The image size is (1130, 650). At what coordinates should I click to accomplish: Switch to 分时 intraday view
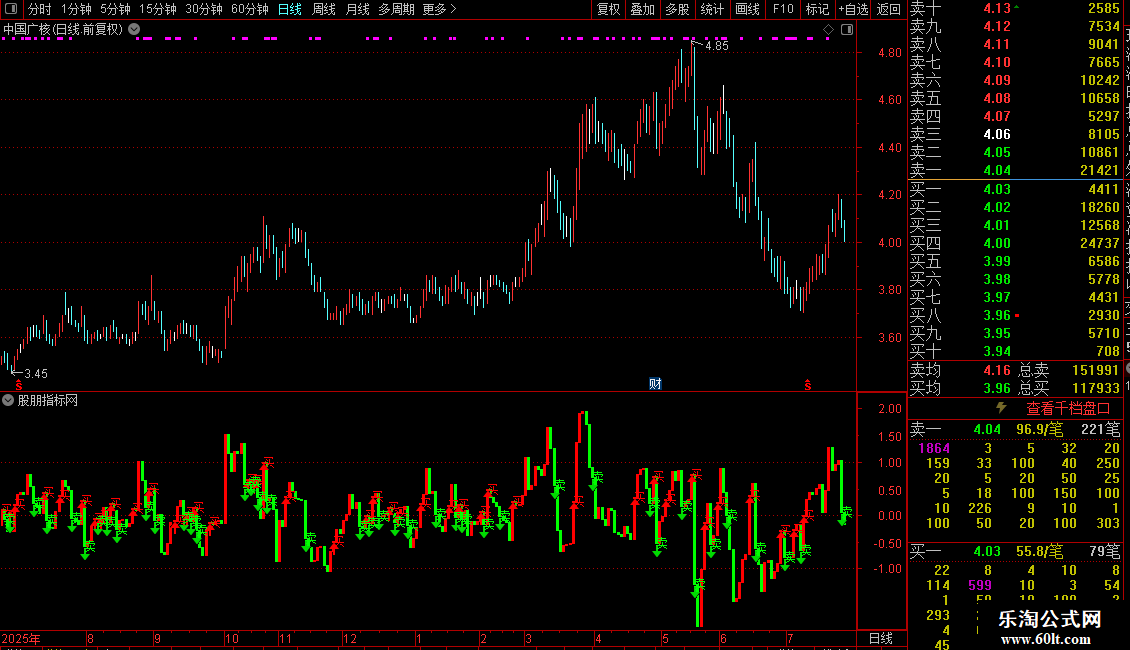click(40, 9)
